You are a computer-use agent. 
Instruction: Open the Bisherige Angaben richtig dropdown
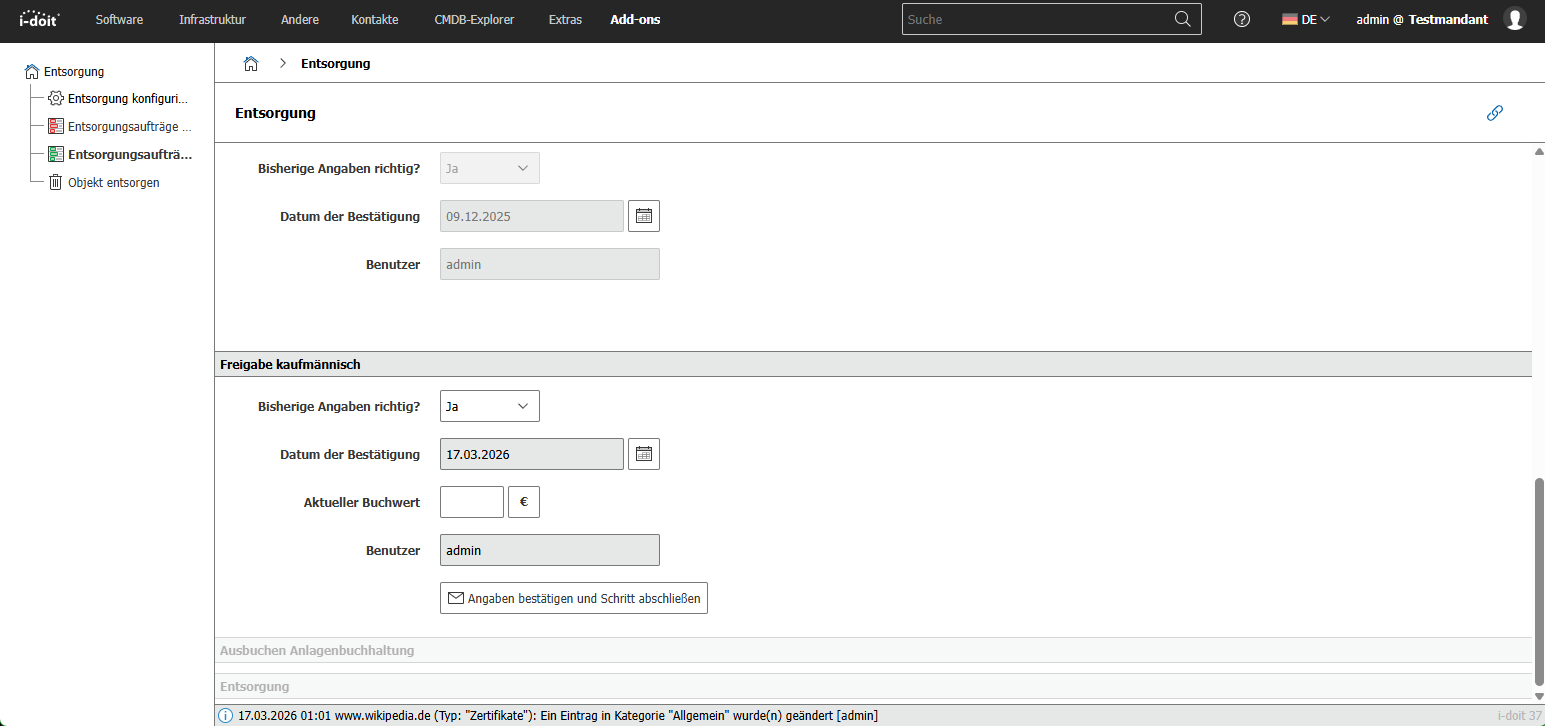pos(489,406)
